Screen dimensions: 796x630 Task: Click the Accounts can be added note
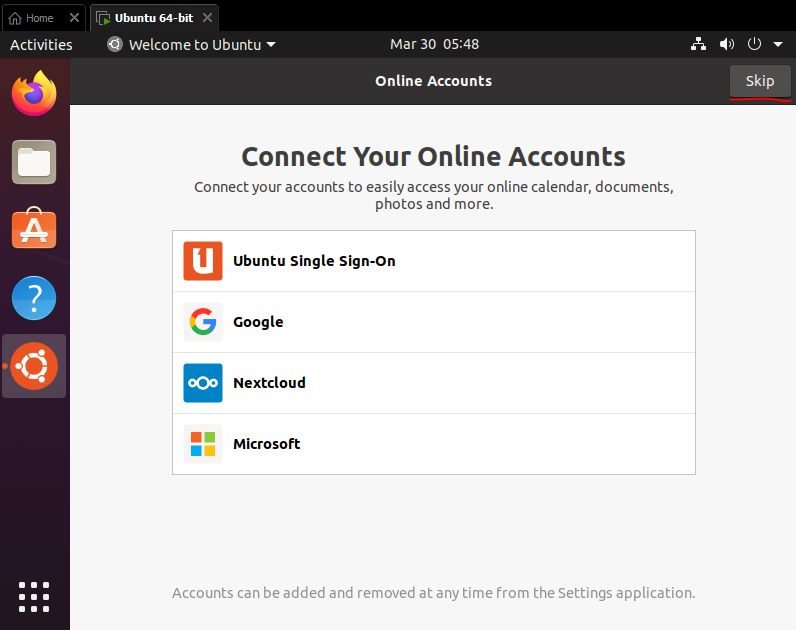point(434,593)
